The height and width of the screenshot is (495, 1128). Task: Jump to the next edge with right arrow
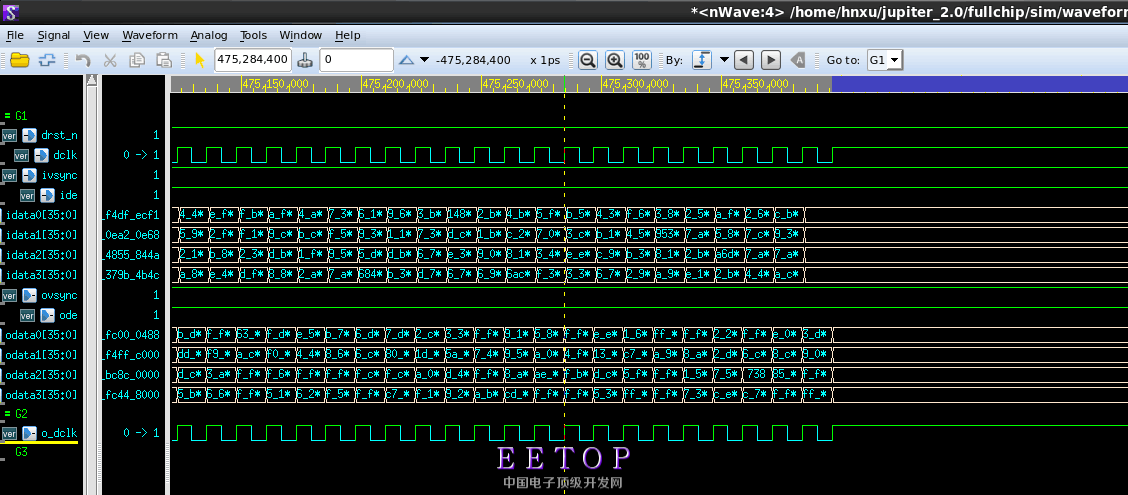(771, 60)
